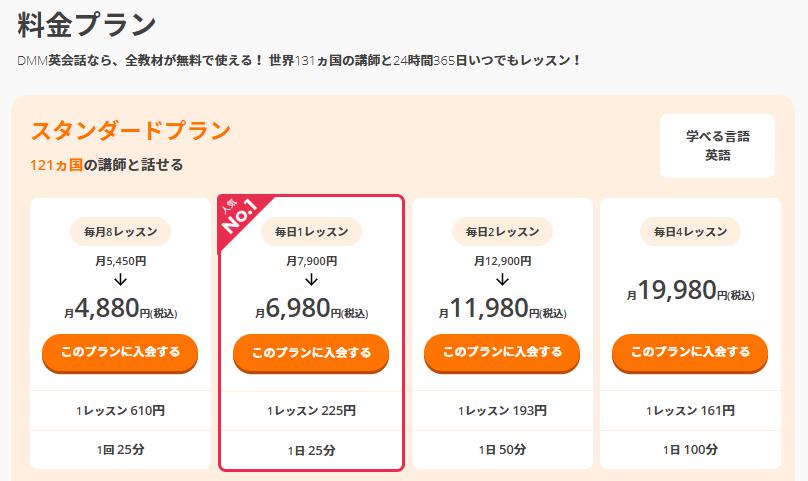
Task: Click the red No.1 popularity ribbon
Action: (240, 220)
